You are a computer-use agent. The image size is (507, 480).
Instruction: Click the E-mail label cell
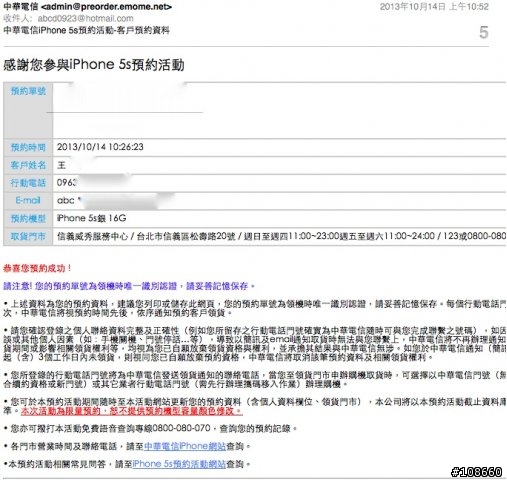coord(28,200)
